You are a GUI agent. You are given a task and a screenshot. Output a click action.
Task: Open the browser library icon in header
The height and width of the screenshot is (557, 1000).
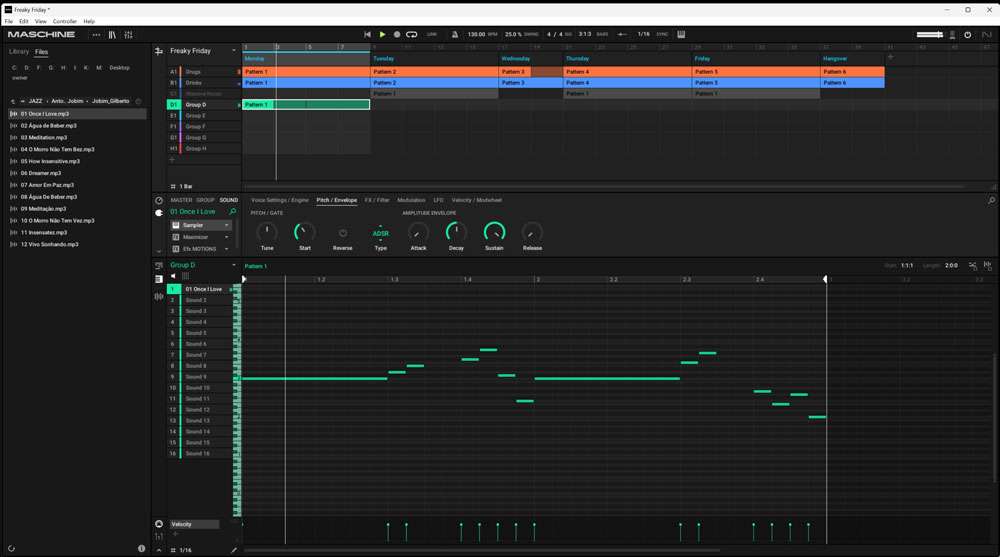click(x=112, y=34)
